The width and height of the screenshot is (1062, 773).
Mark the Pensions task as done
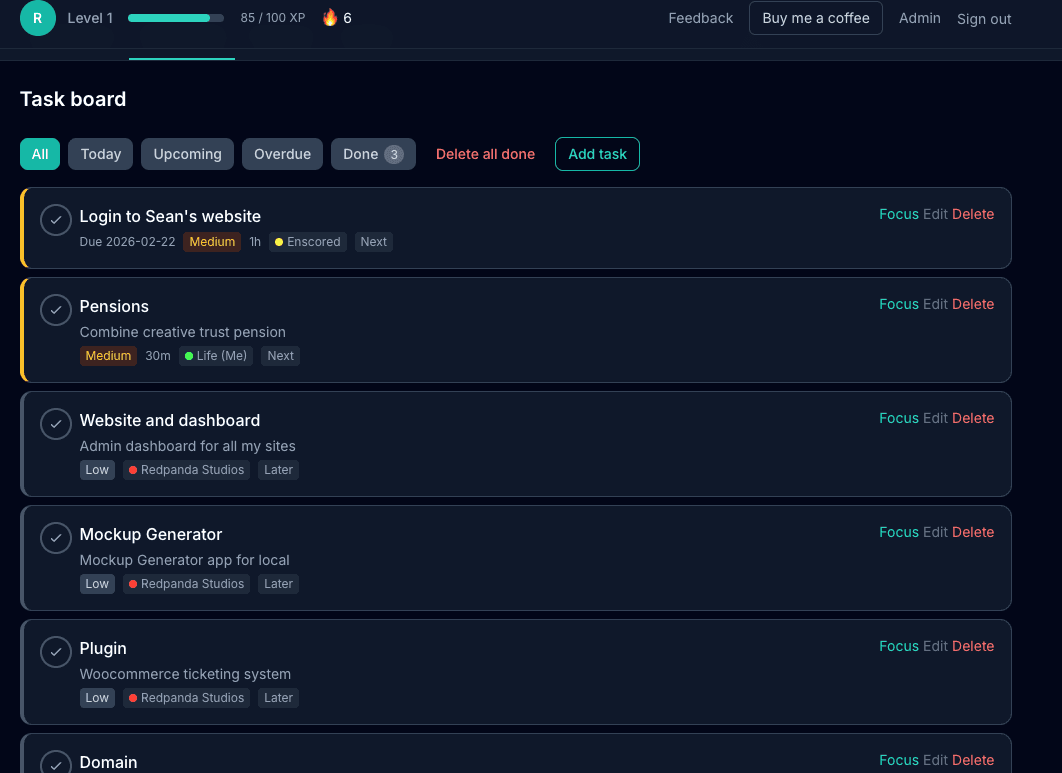[x=55, y=310]
